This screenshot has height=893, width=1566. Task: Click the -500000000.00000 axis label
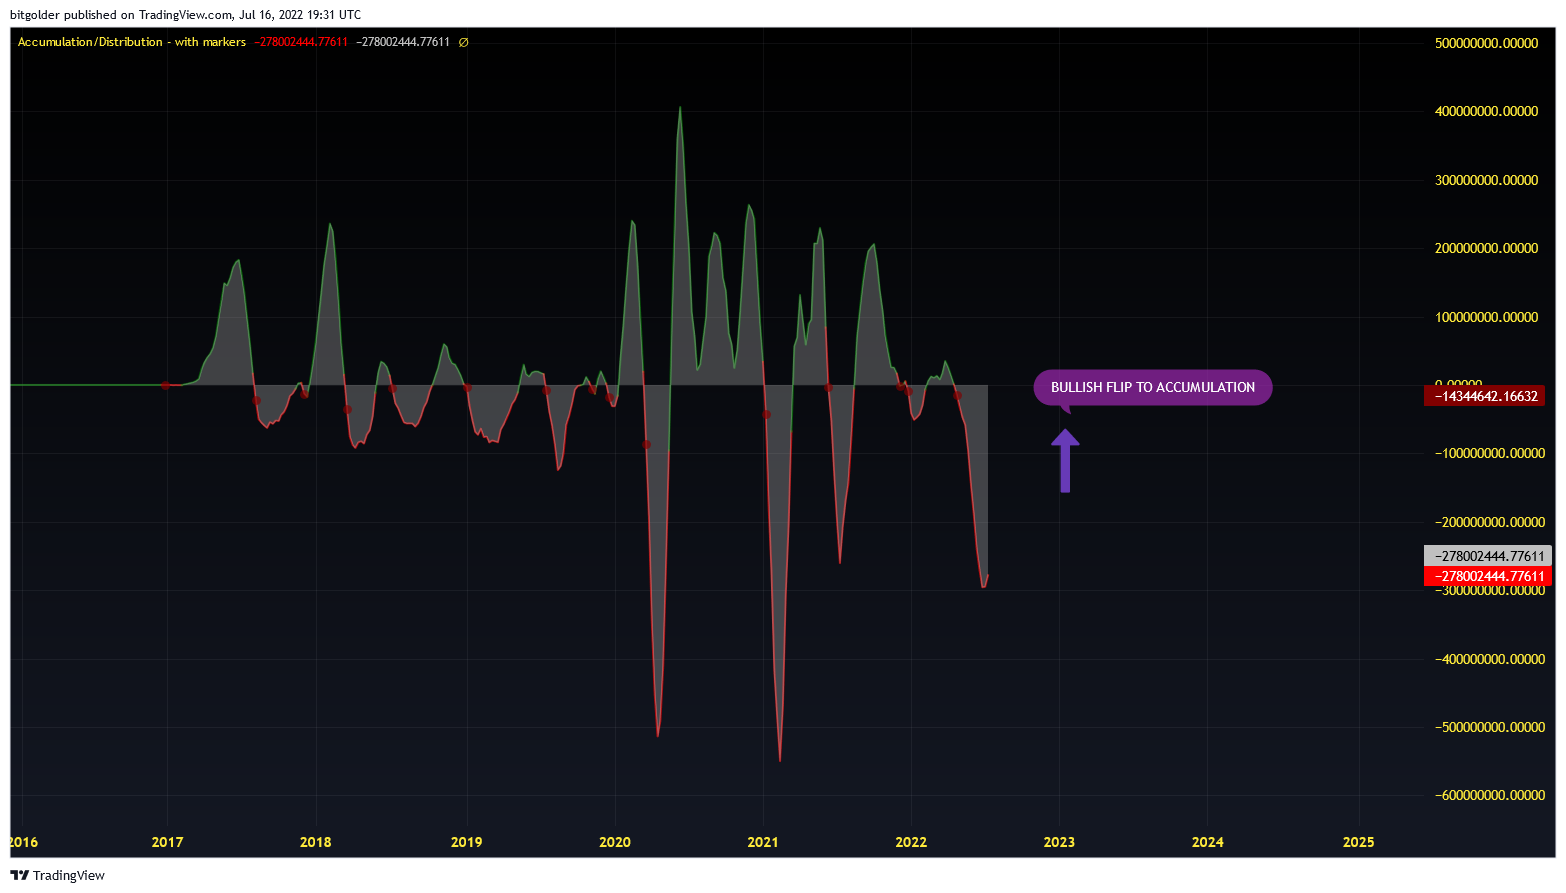(1490, 727)
